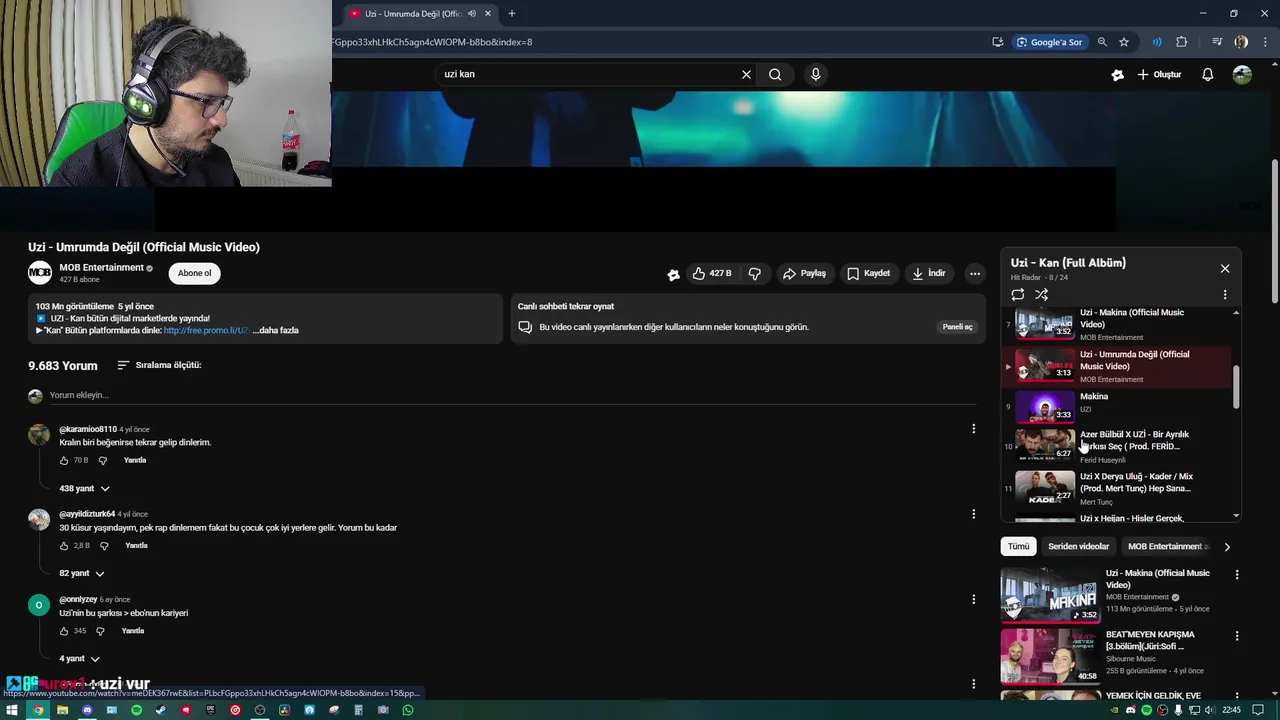Click the Paylaş share button
This screenshot has height=720, width=1280.
coord(805,273)
